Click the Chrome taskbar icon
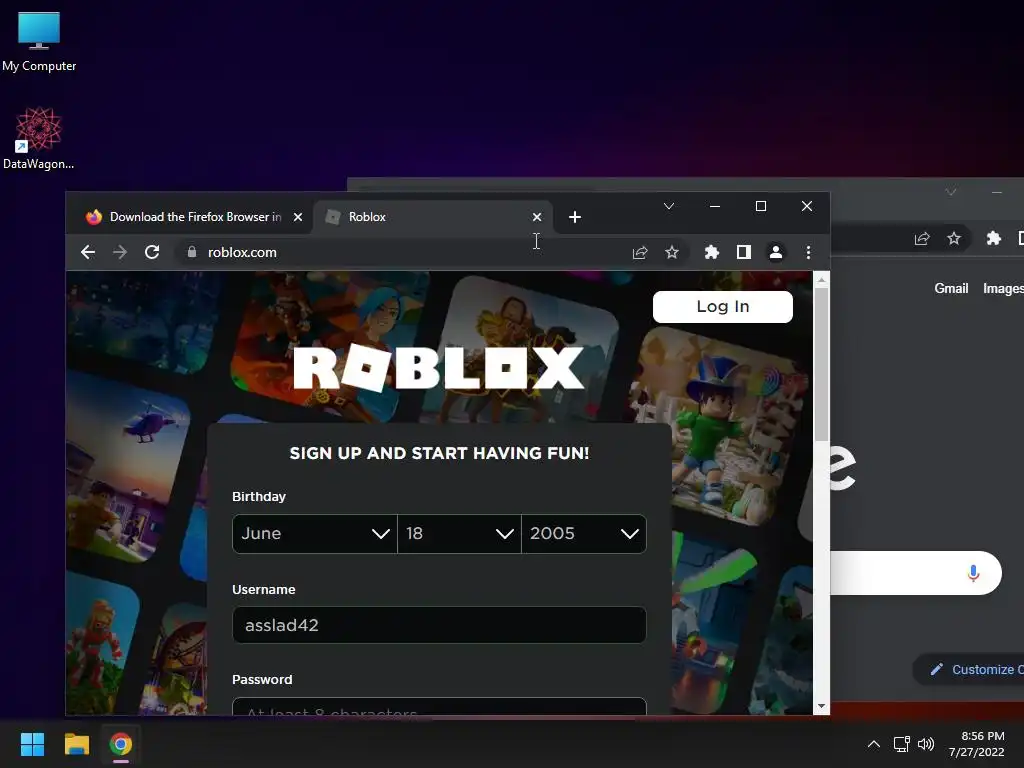This screenshot has height=768, width=1024. (x=121, y=744)
